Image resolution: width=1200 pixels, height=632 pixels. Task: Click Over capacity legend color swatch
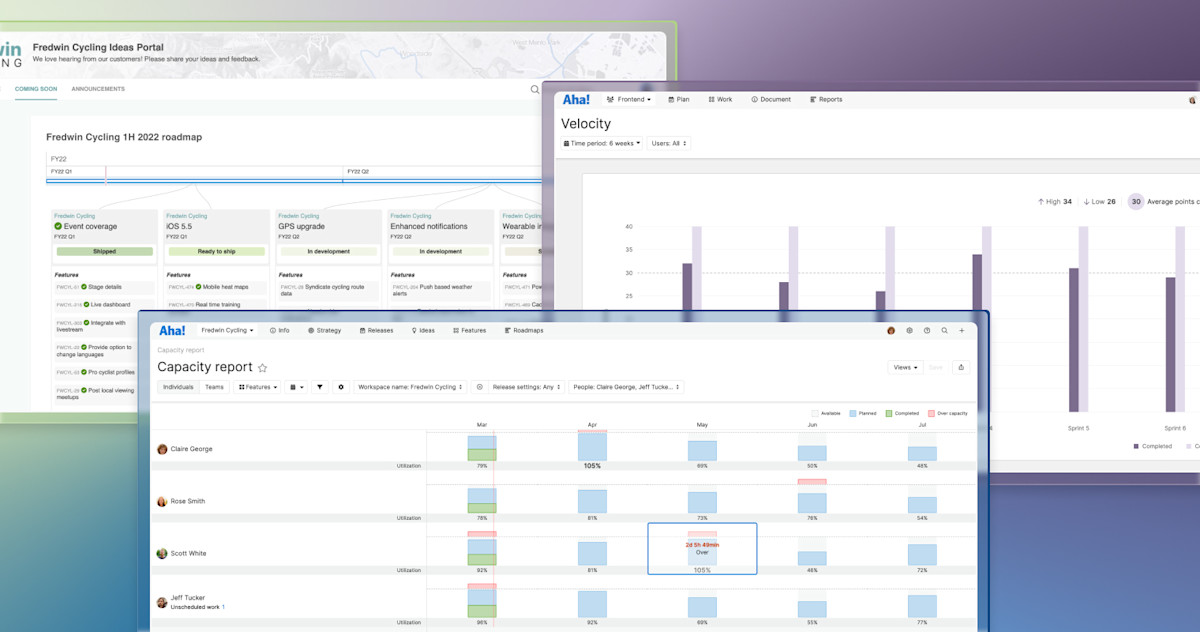930,412
